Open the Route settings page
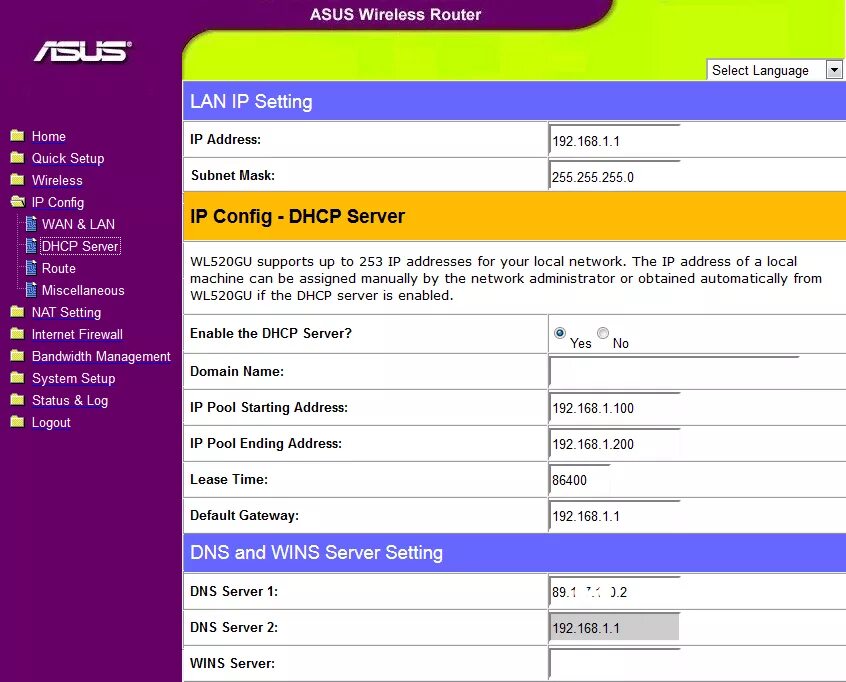The image size is (846, 682). (59, 269)
